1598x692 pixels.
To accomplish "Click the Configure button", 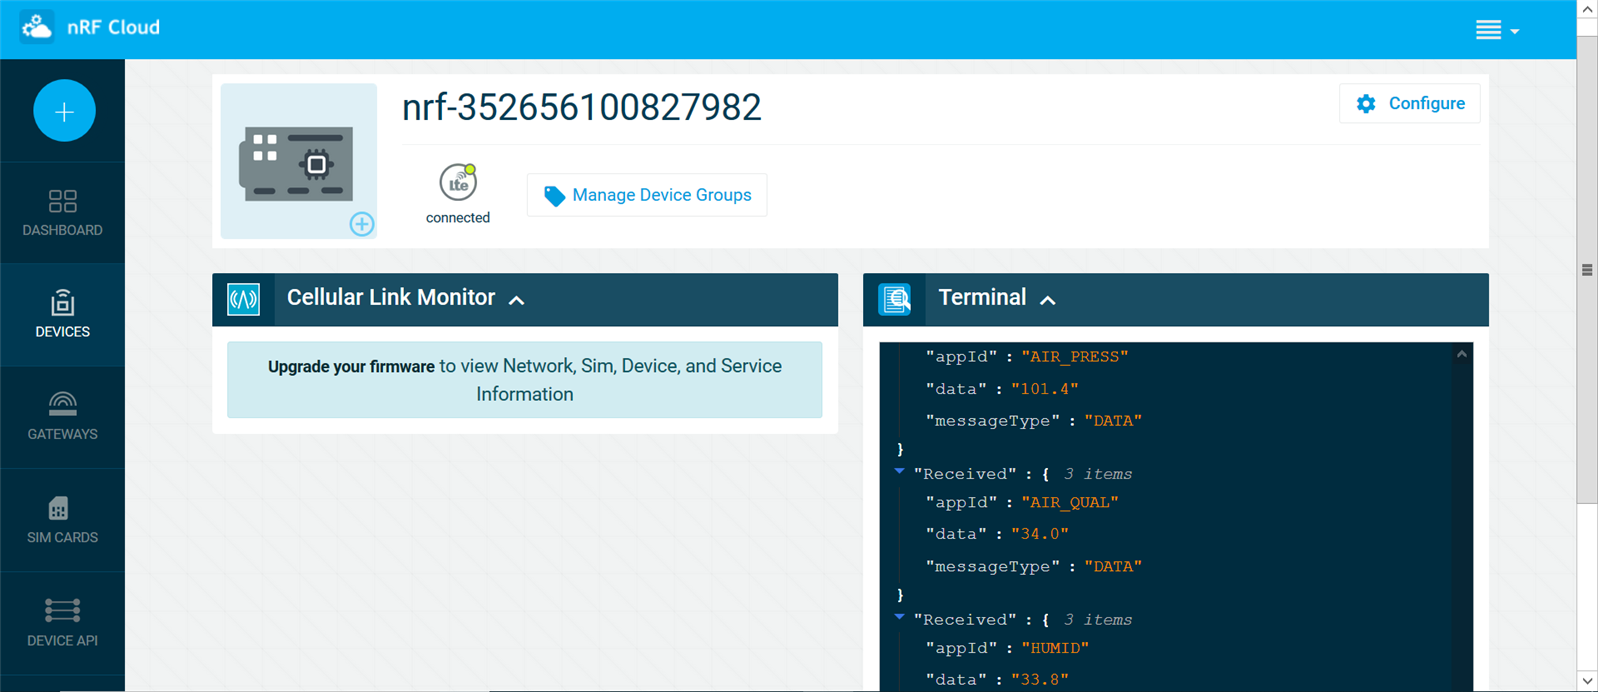I will pyautogui.click(x=1410, y=104).
